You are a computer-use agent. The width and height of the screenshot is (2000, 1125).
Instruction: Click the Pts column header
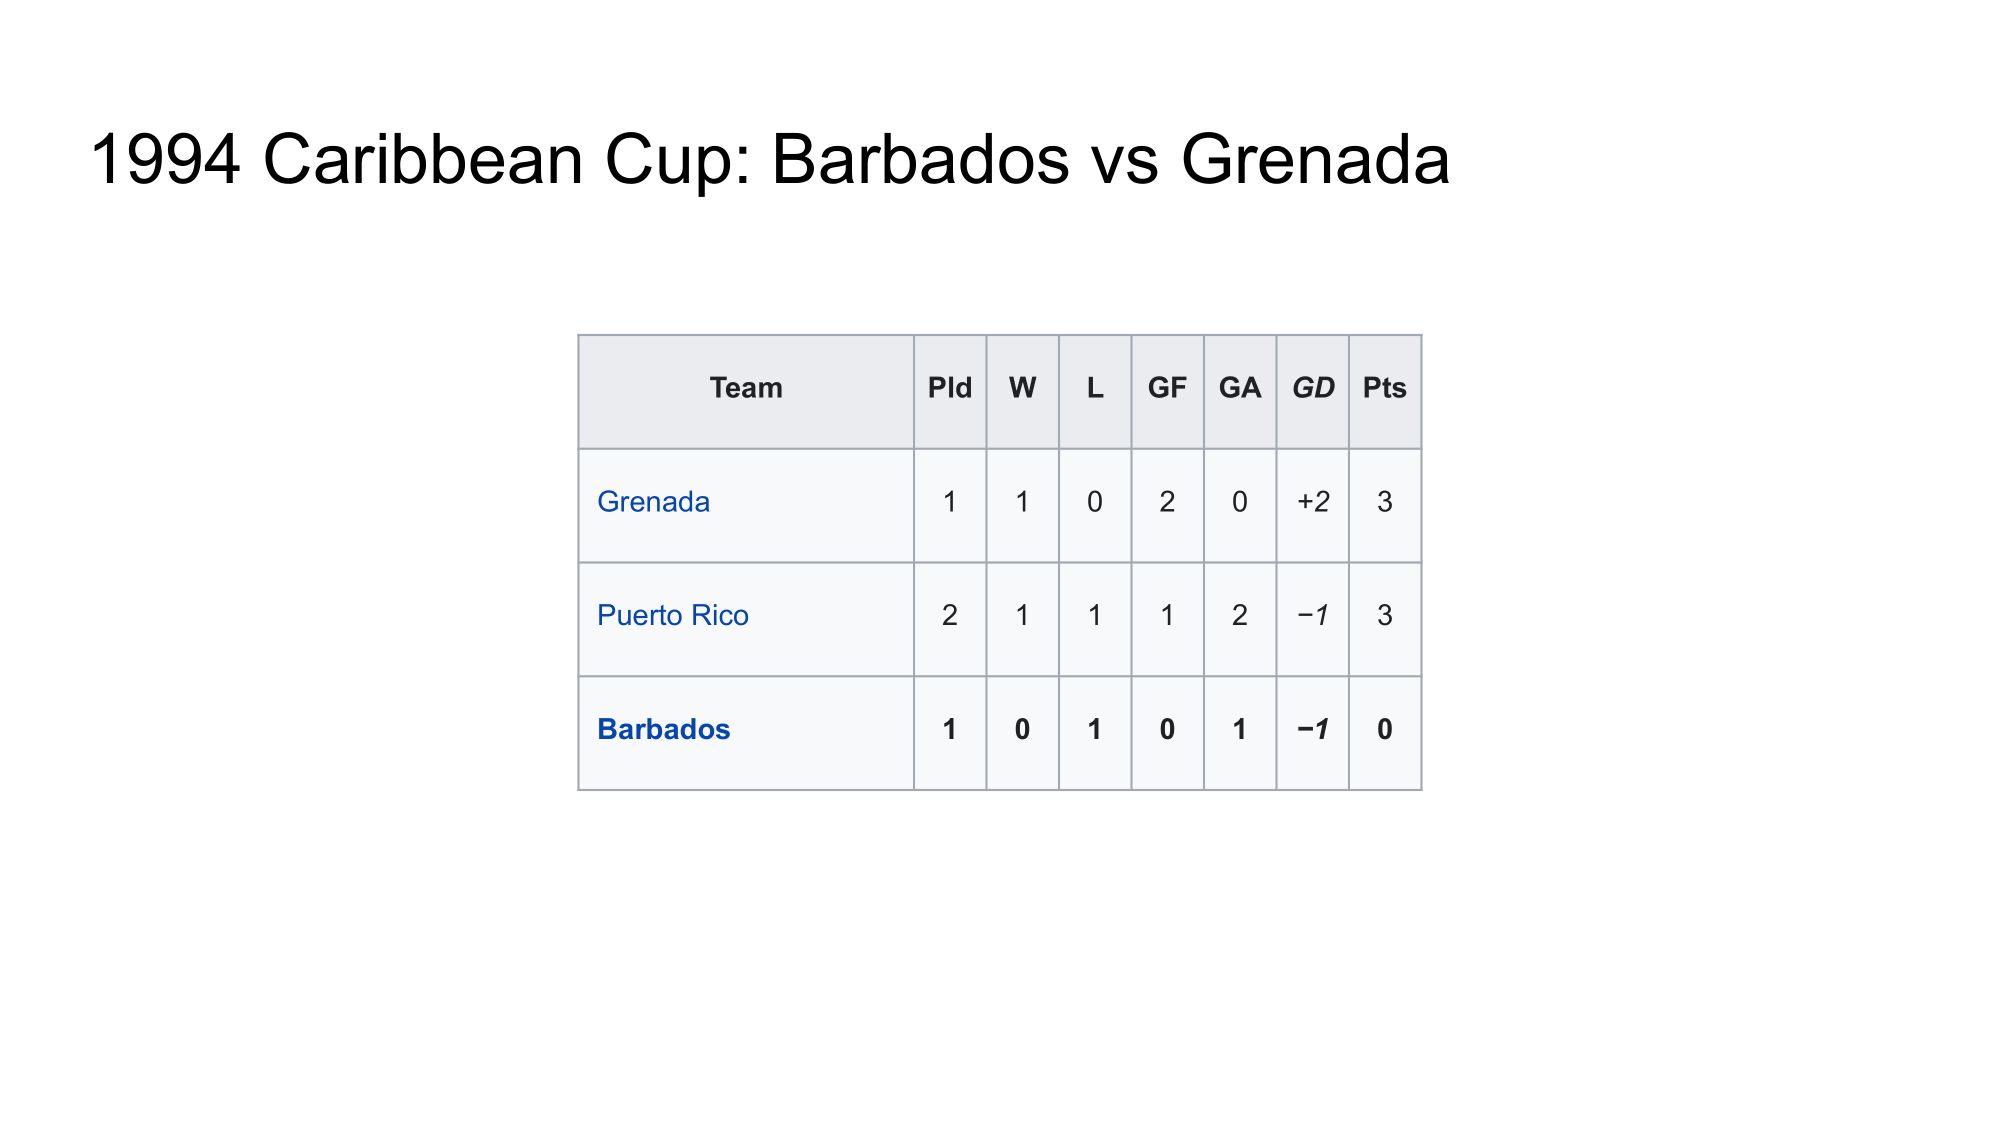(x=1385, y=388)
